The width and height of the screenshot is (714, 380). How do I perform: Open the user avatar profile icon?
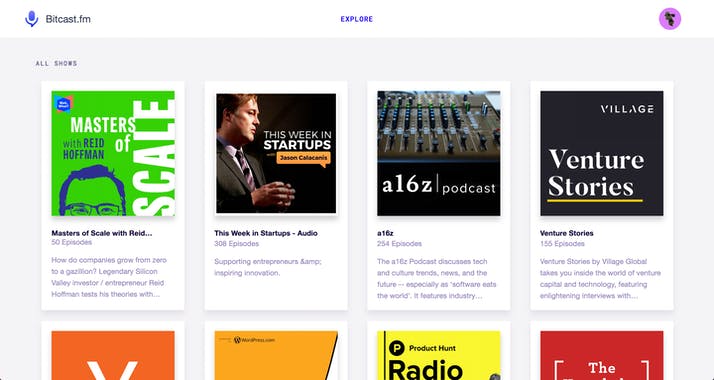[x=670, y=19]
